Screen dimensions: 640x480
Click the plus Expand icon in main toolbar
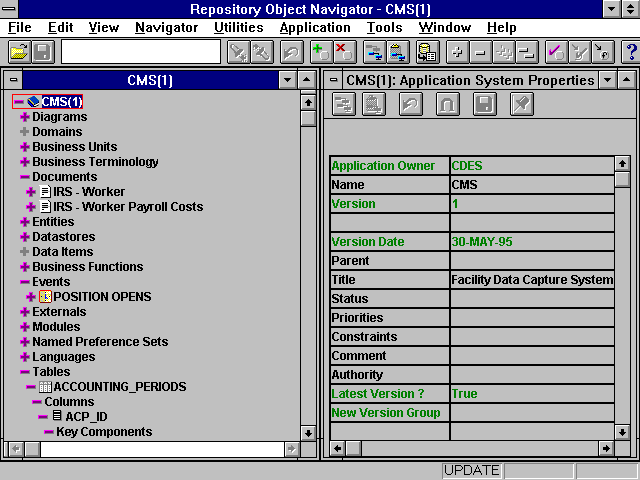459,51
